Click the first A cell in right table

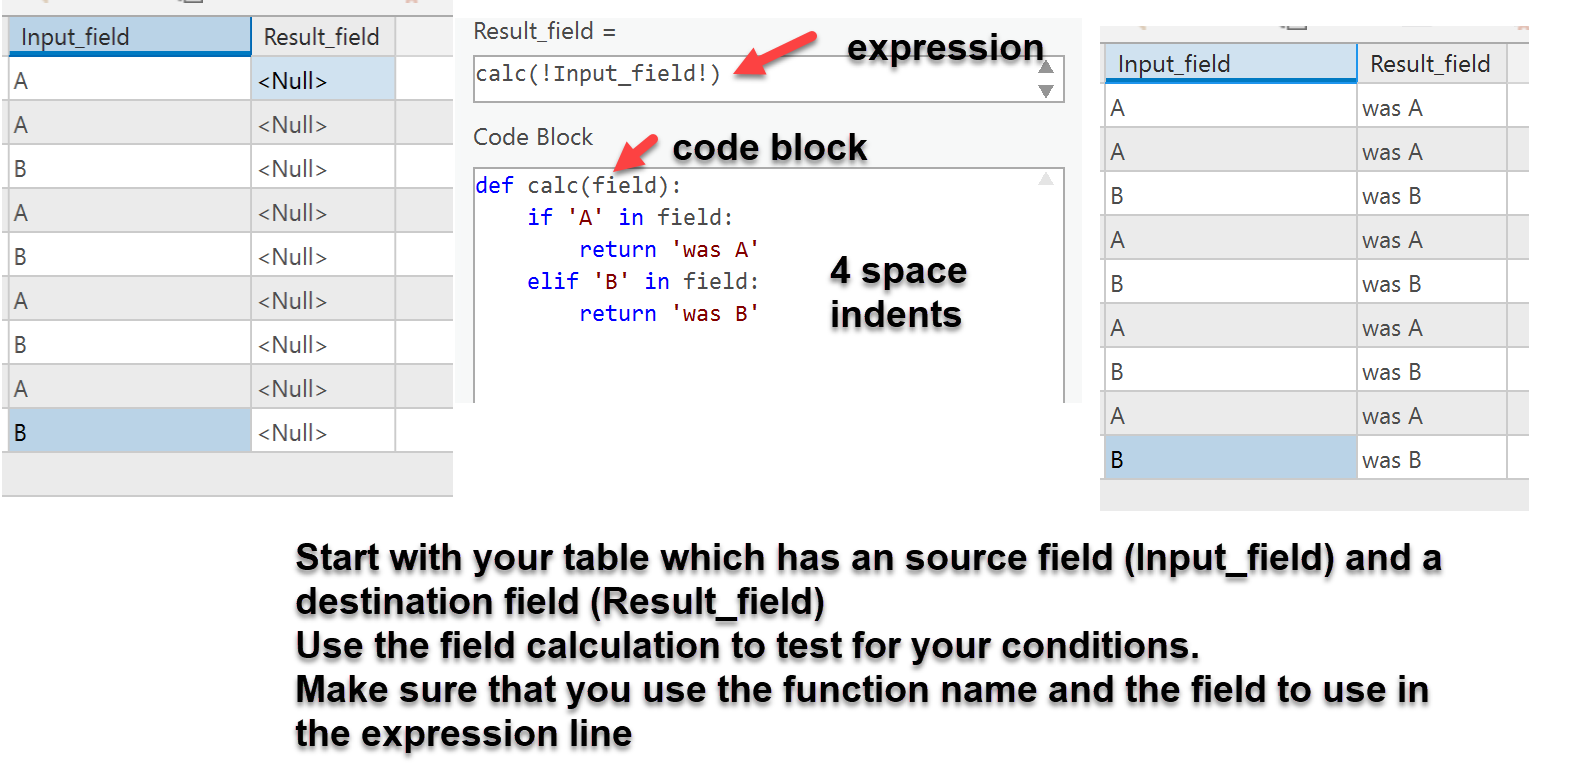pos(1230,108)
